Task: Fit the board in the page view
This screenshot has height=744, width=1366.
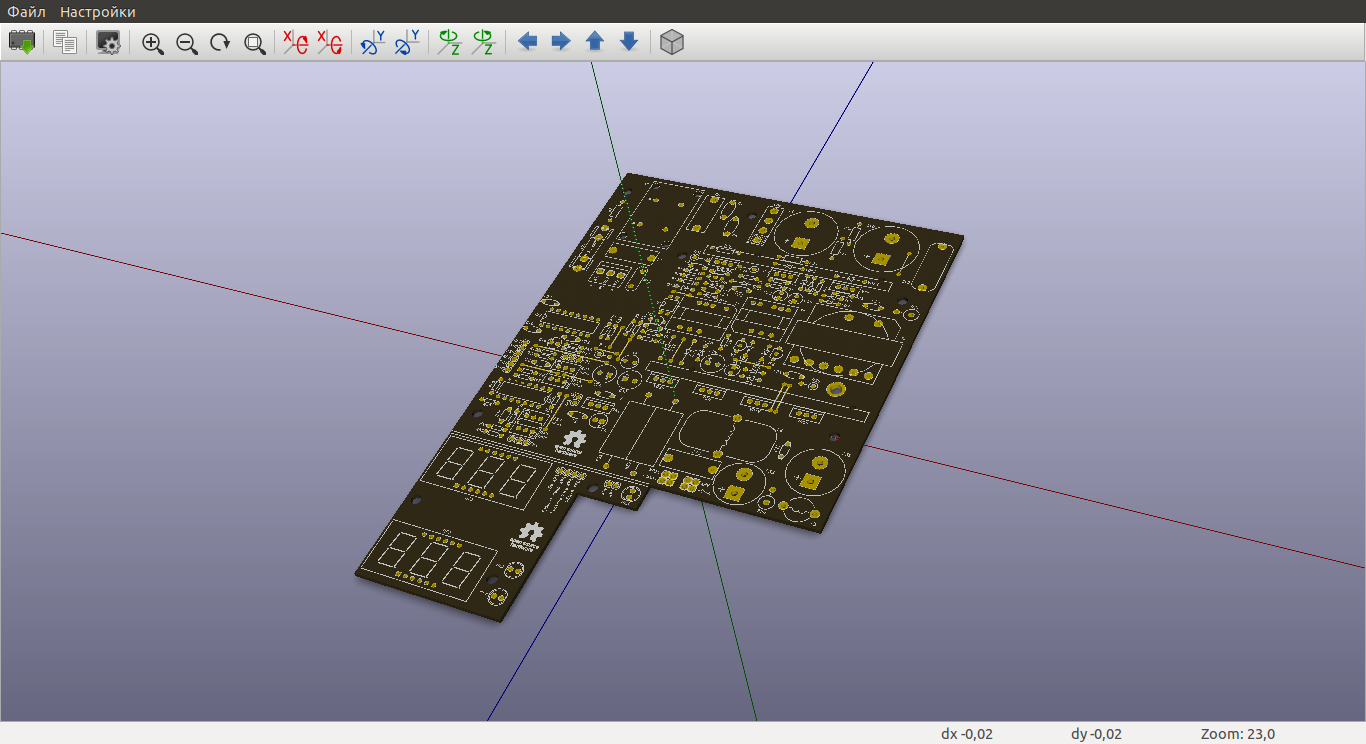Action: tap(255, 42)
